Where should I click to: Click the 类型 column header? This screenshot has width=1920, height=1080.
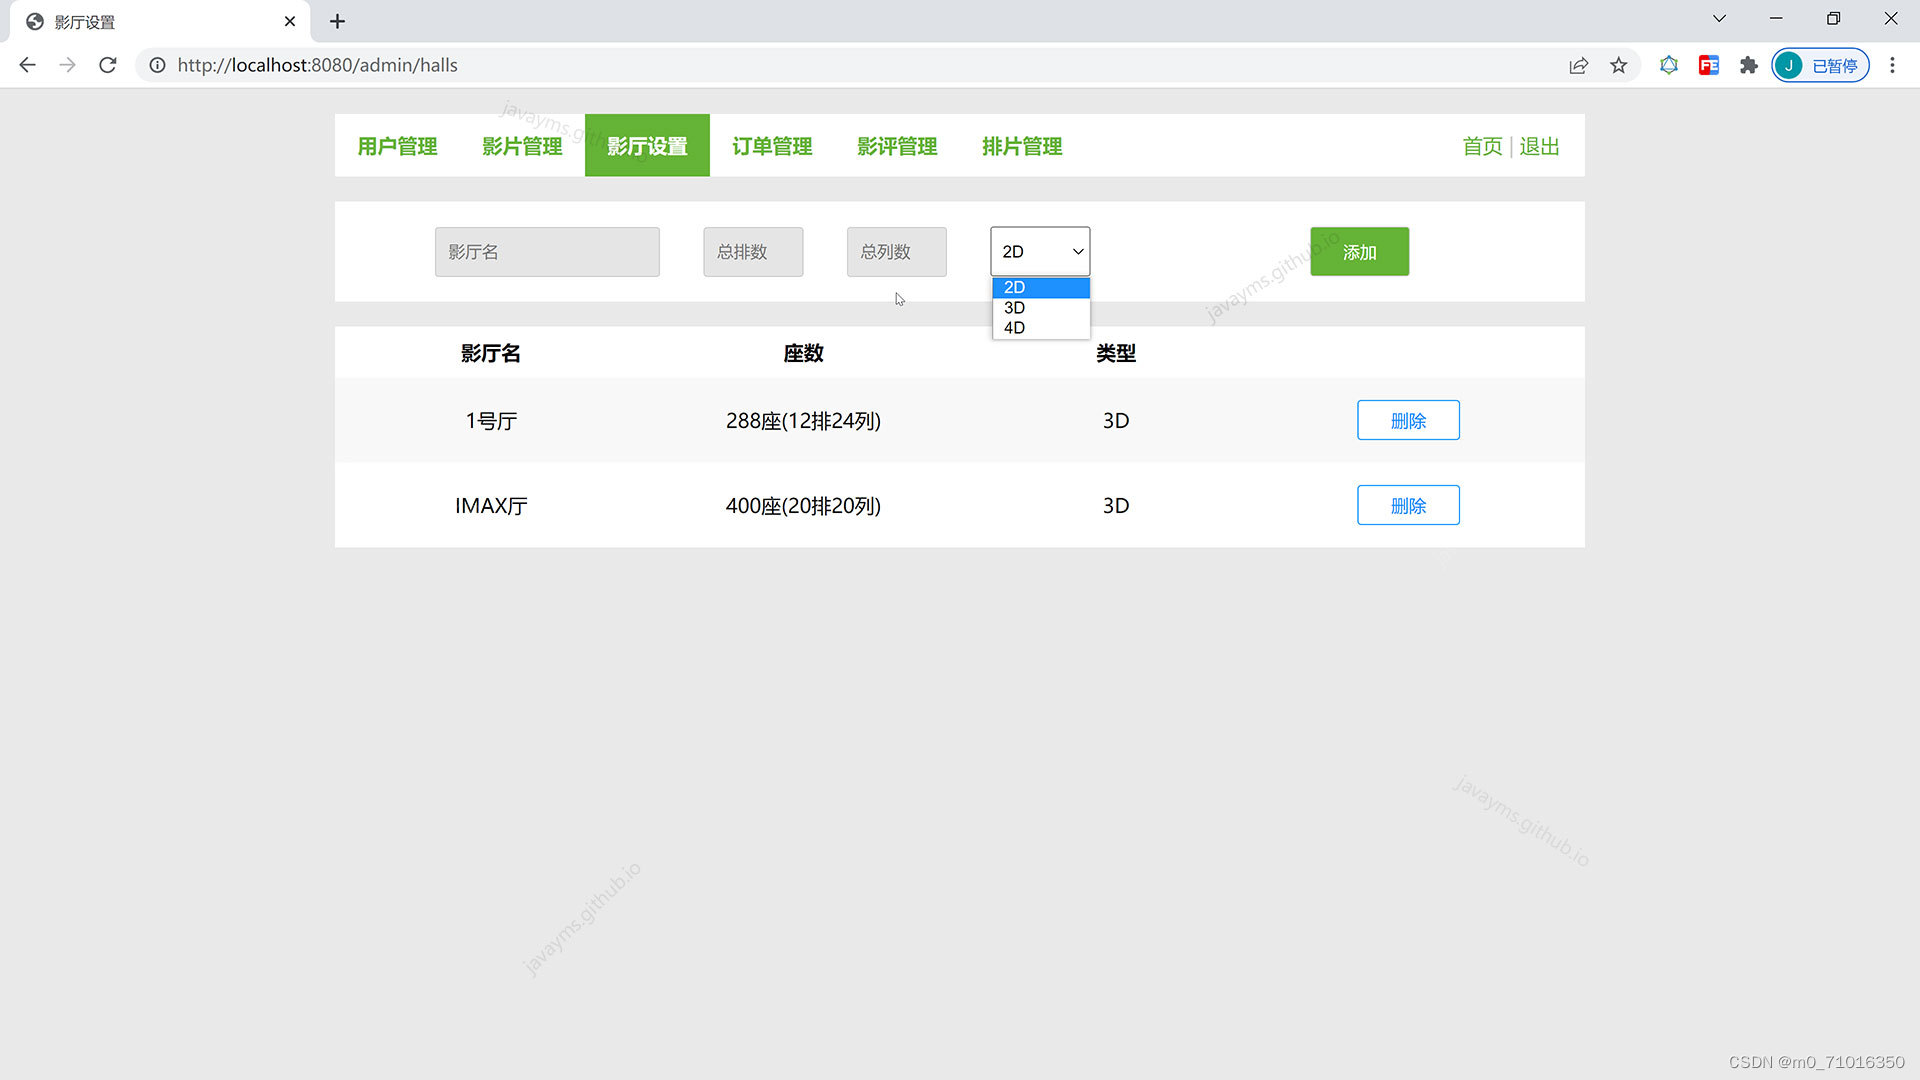pyautogui.click(x=1116, y=353)
